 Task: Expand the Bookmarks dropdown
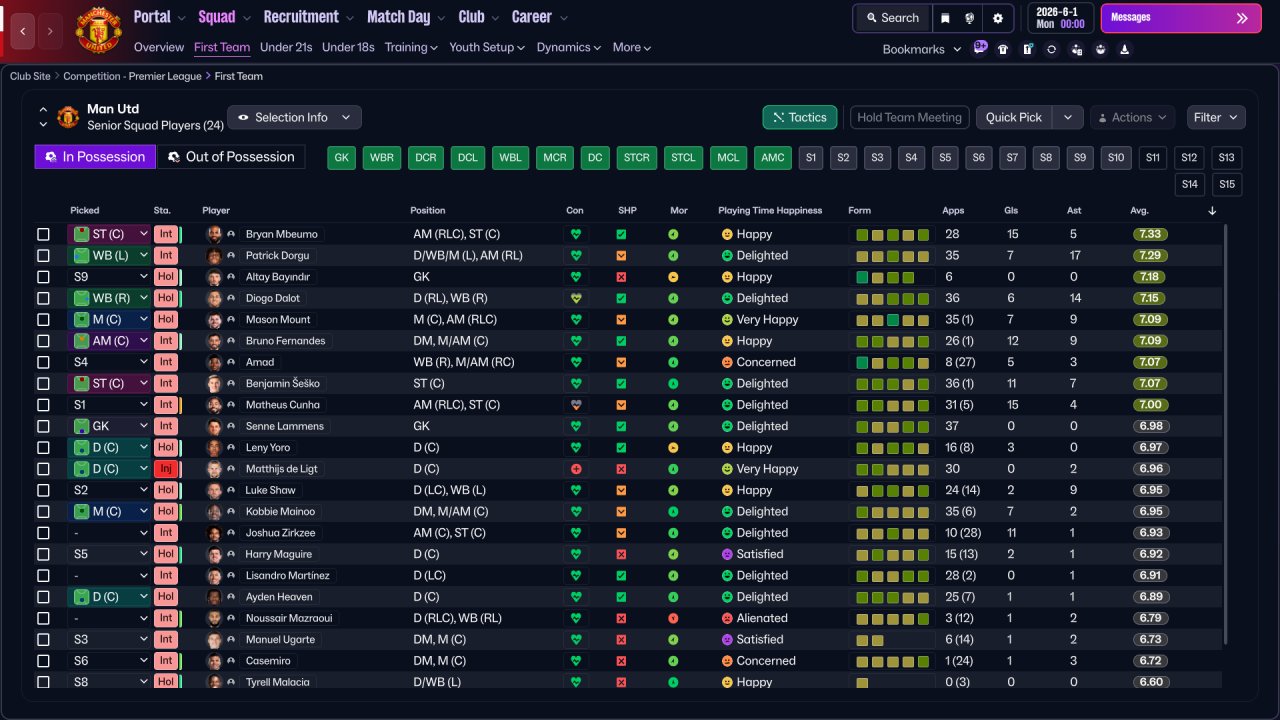click(x=922, y=49)
